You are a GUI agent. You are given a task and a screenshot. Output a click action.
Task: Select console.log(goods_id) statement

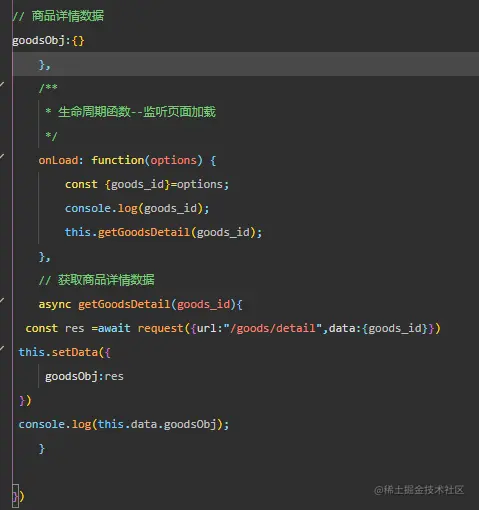137,208
